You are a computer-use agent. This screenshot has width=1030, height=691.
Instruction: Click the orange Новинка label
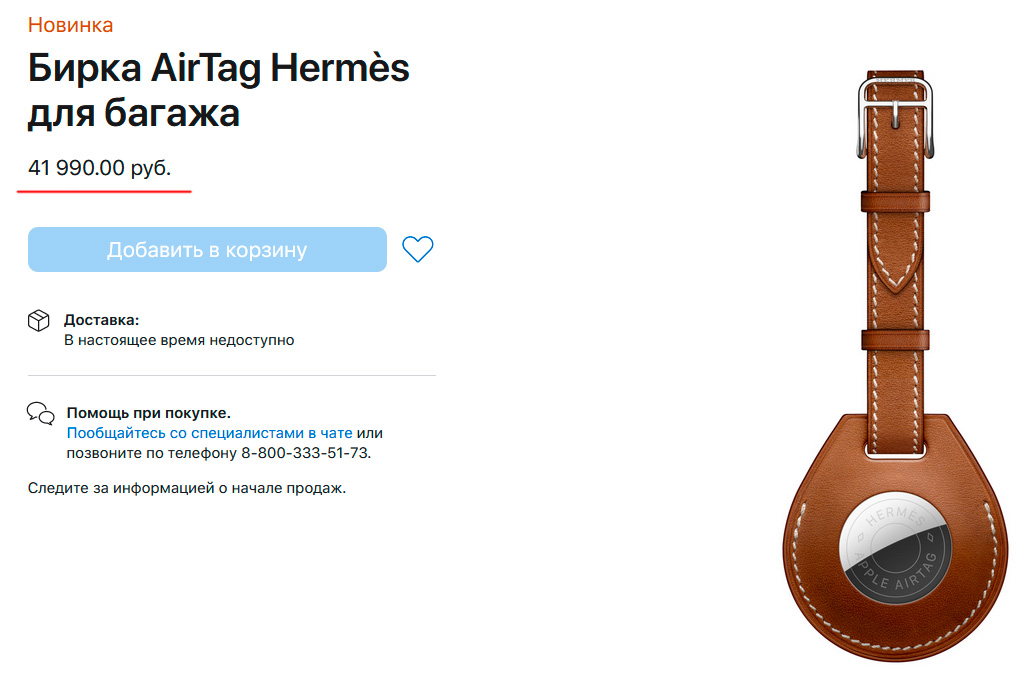point(70,25)
